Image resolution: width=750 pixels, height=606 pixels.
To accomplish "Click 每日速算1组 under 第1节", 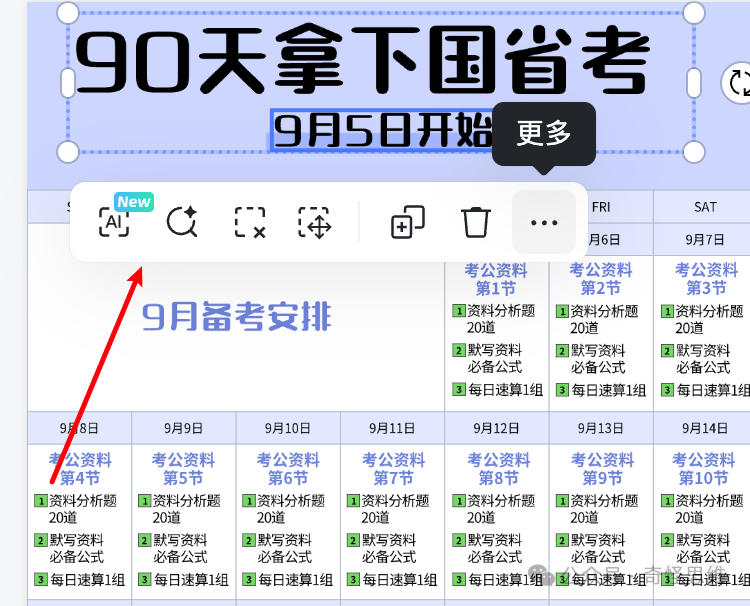I will click(x=505, y=390).
